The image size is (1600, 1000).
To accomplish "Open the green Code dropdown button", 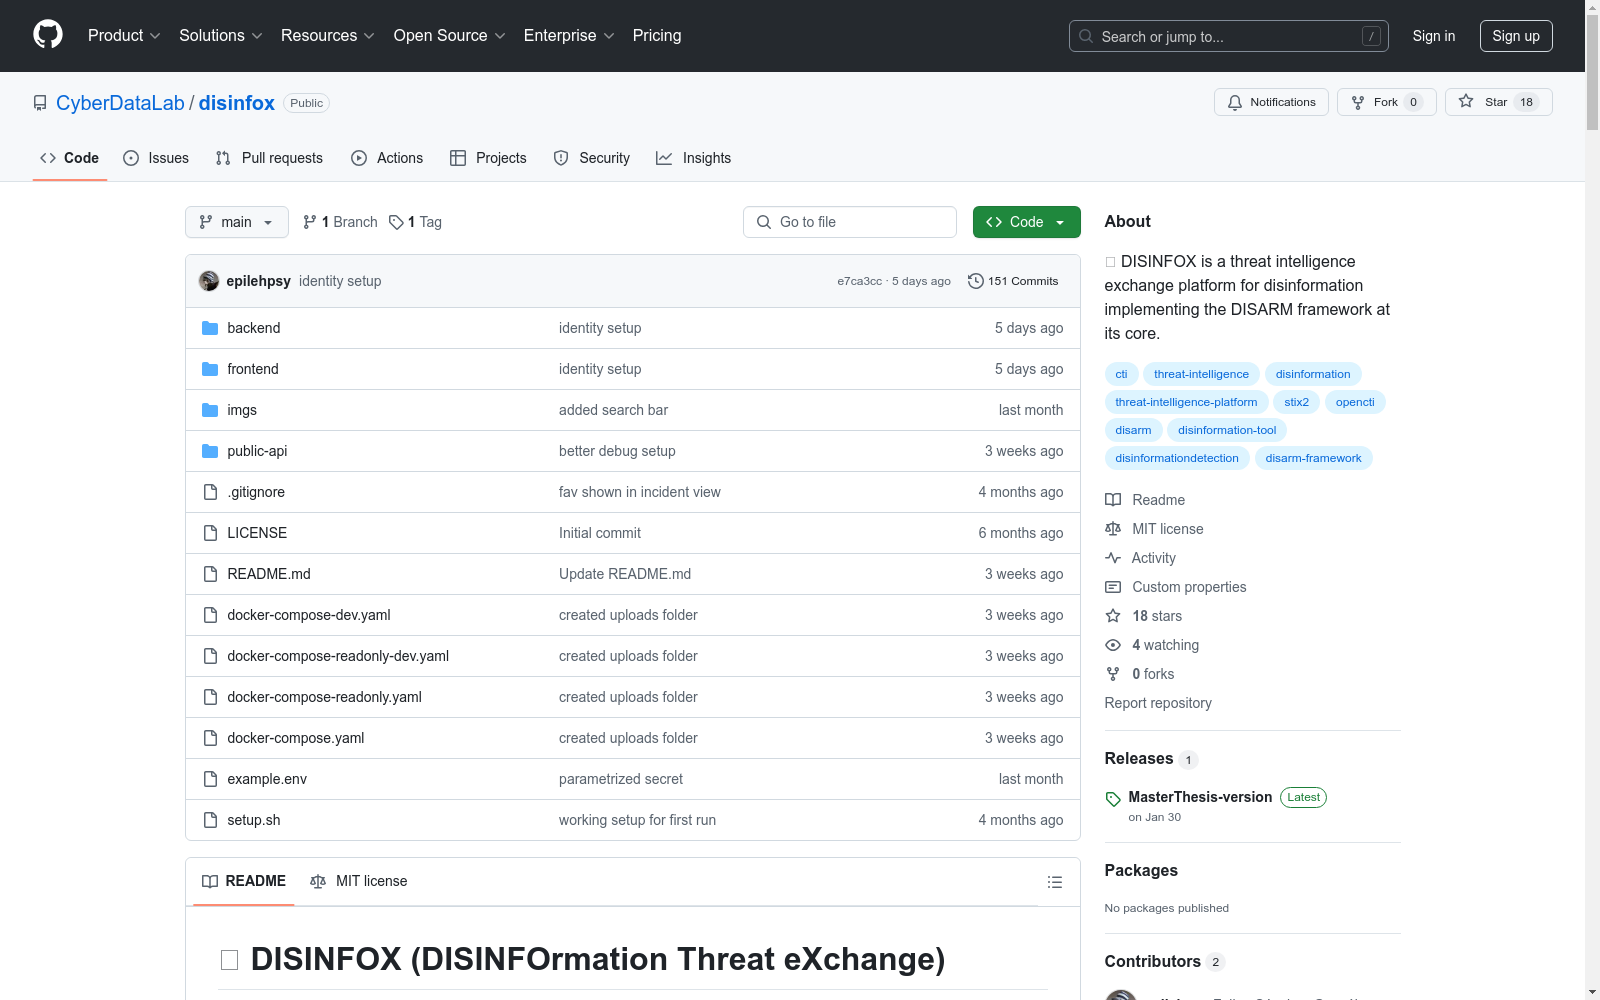I will 1026,222.
